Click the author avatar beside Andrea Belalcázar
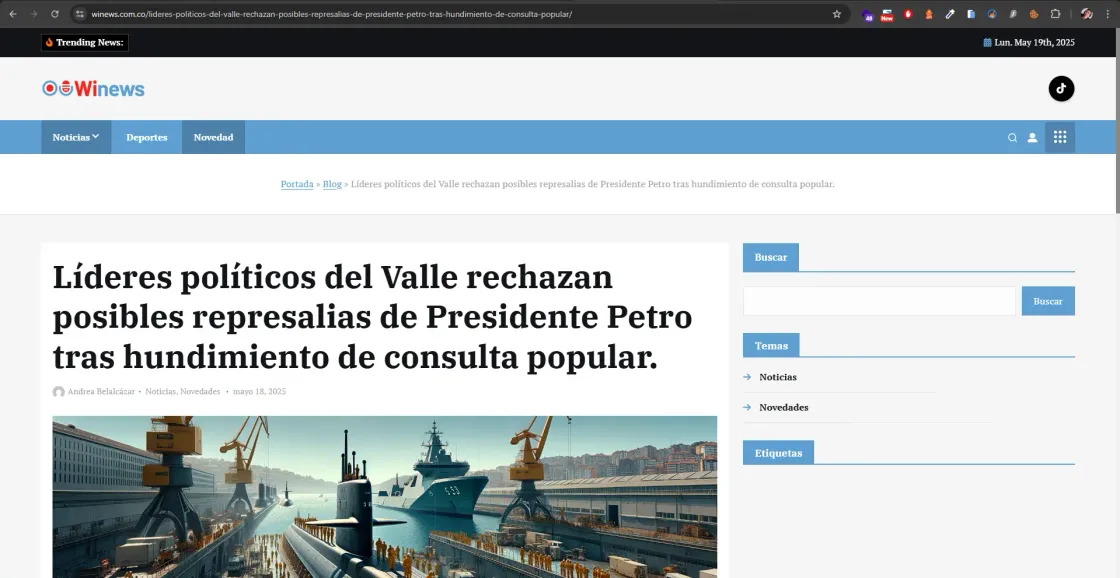This screenshot has height=578, width=1120. coord(59,392)
